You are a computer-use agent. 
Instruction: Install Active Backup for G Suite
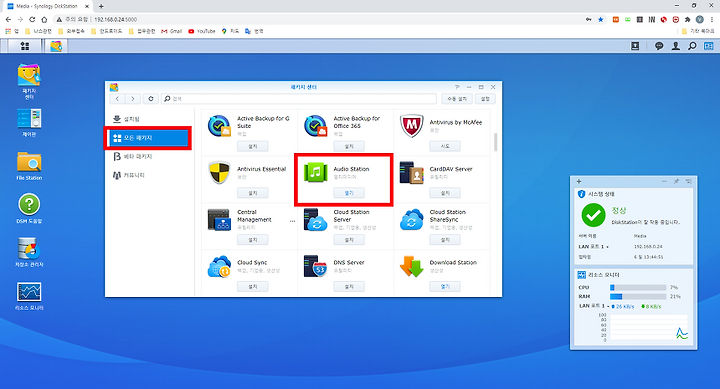coord(253,147)
